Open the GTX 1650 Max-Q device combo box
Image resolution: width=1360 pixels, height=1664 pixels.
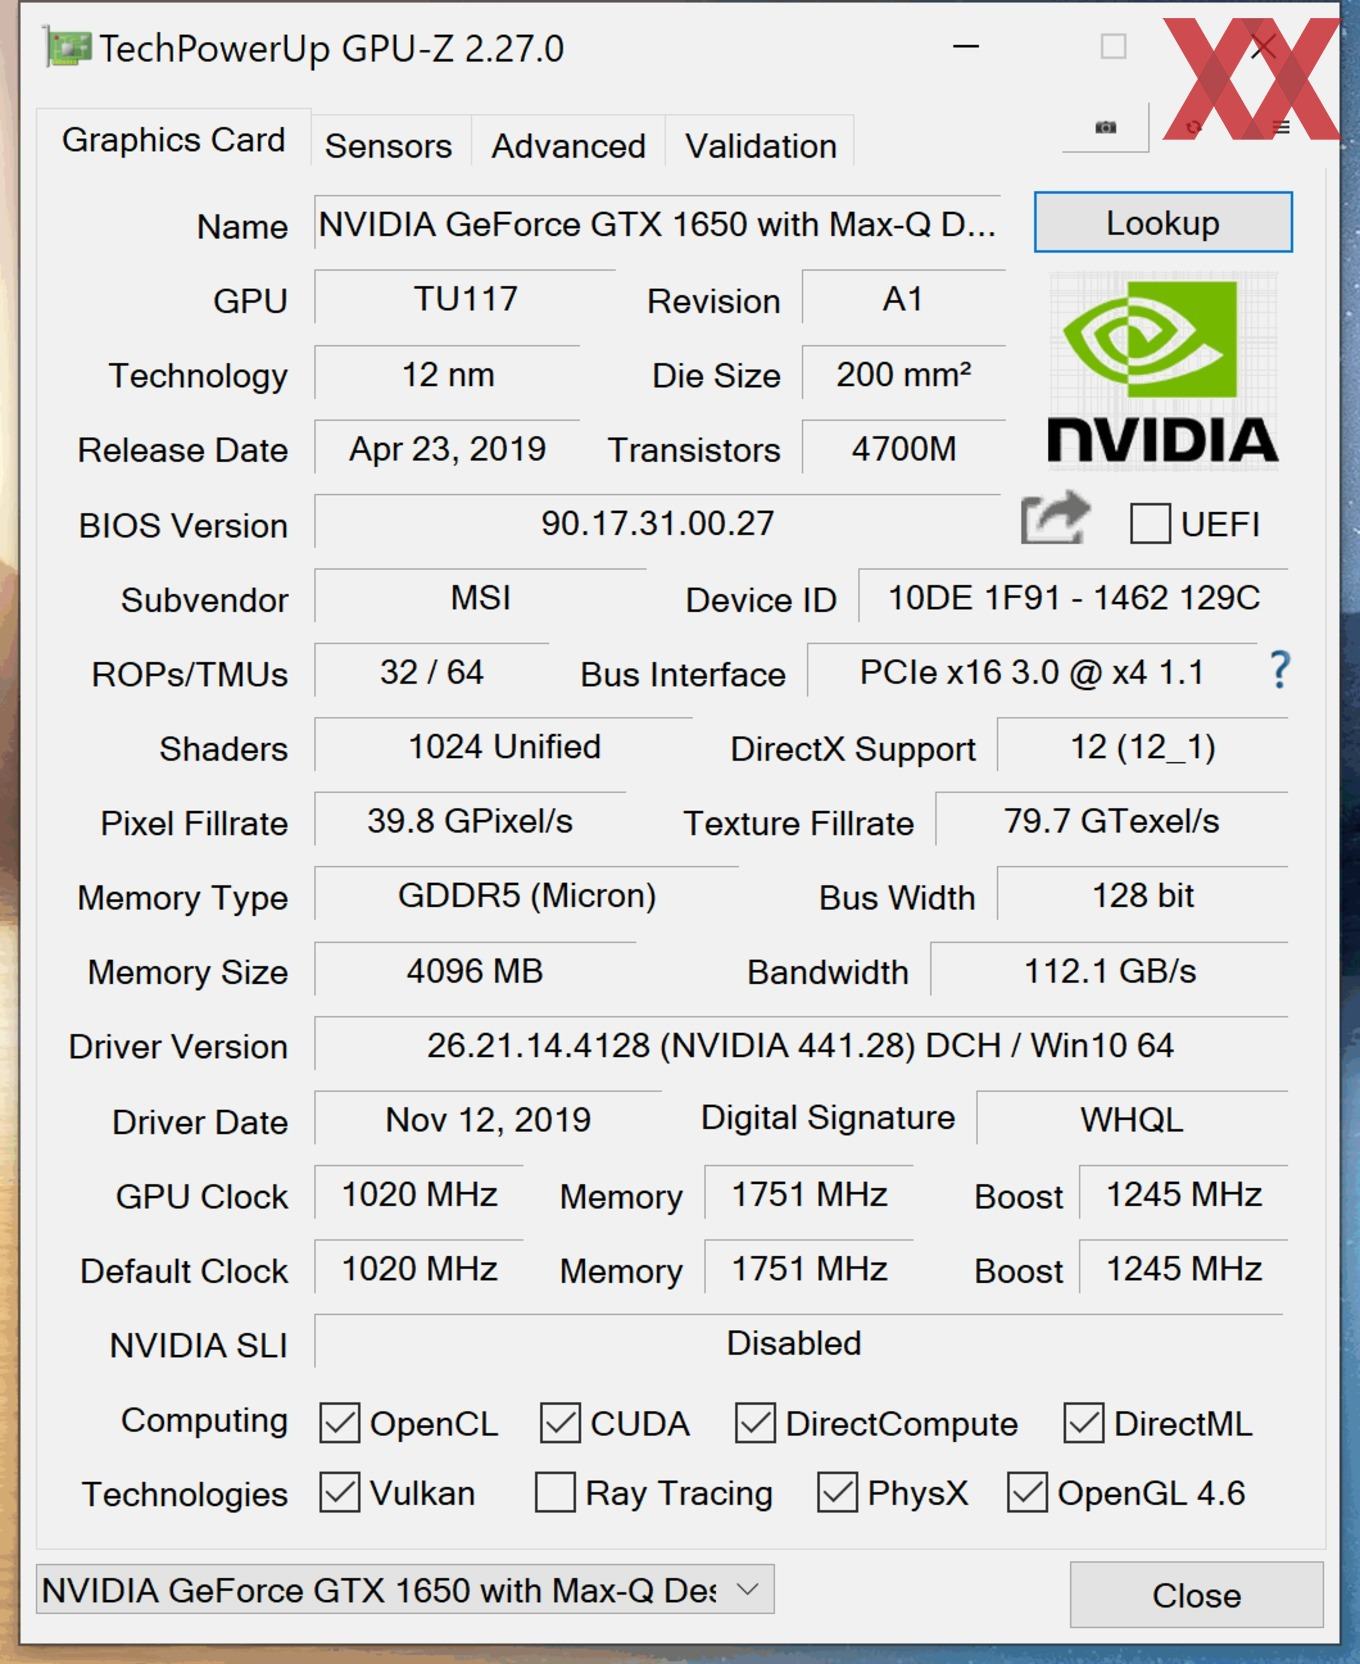pos(405,1589)
